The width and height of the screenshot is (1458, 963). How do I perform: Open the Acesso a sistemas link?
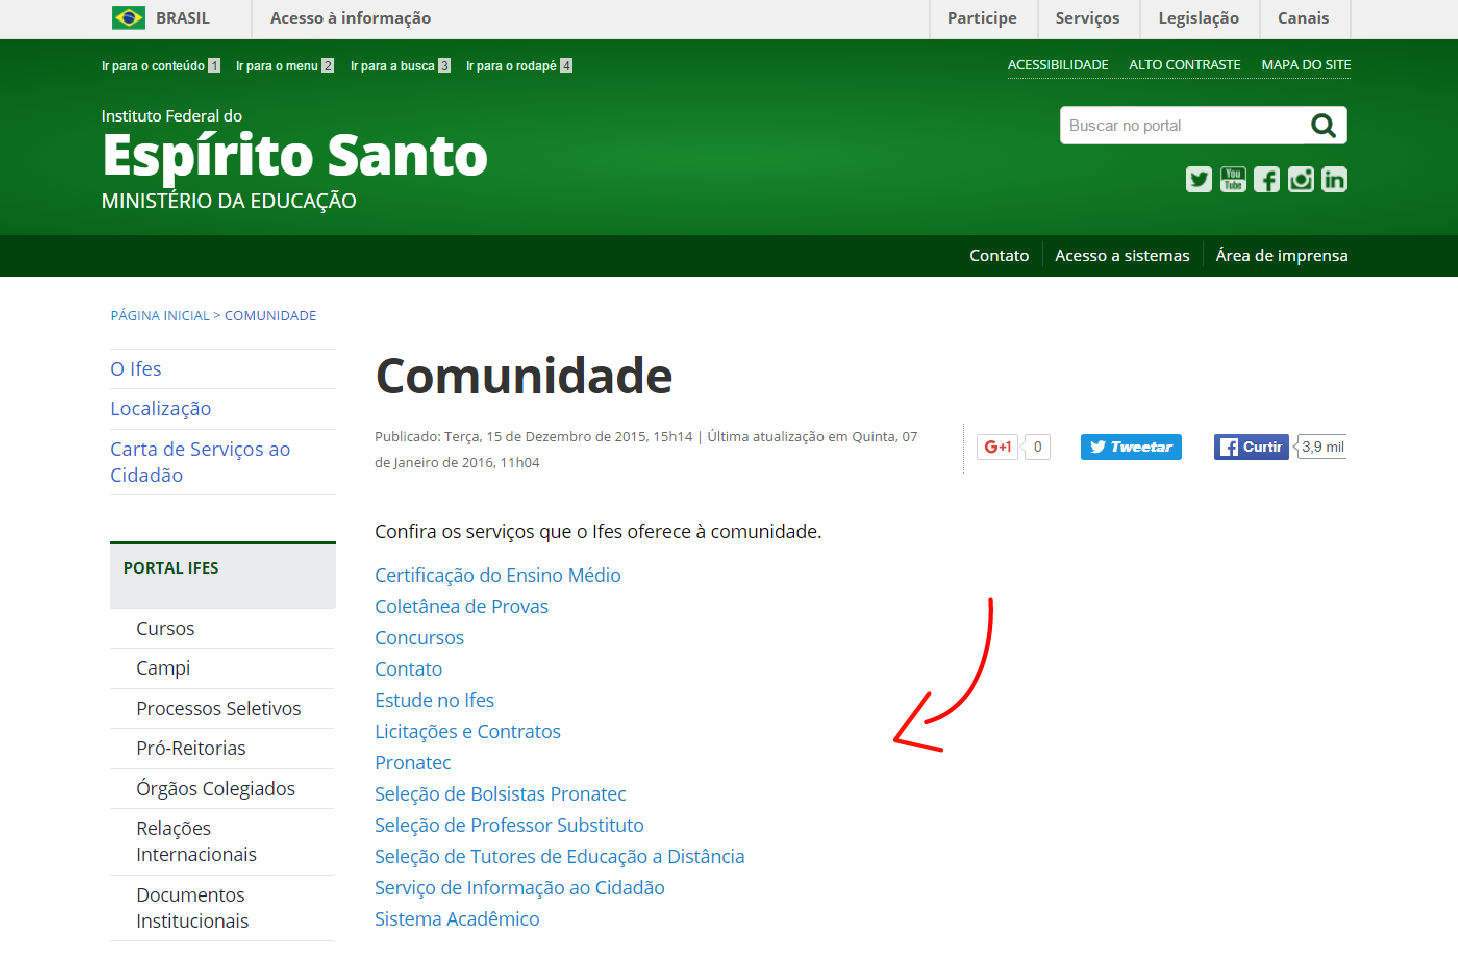[1122, 255]
